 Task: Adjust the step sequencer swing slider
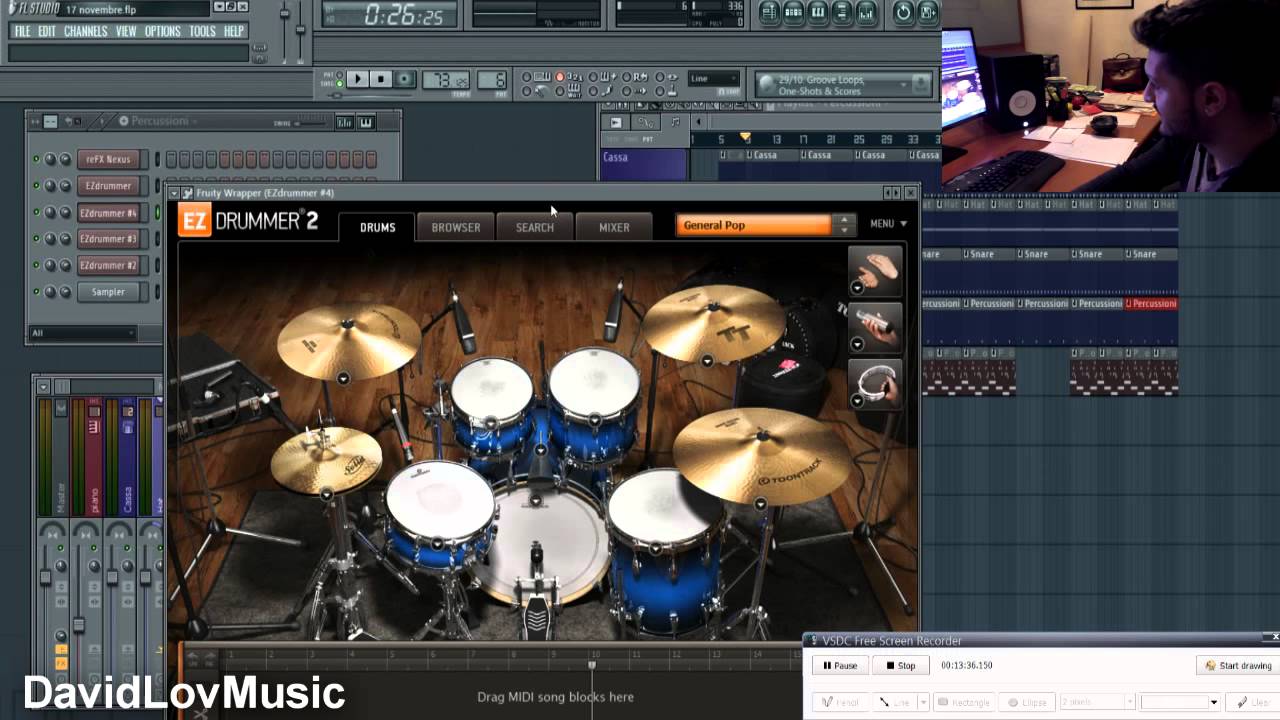tap(313, 122)
